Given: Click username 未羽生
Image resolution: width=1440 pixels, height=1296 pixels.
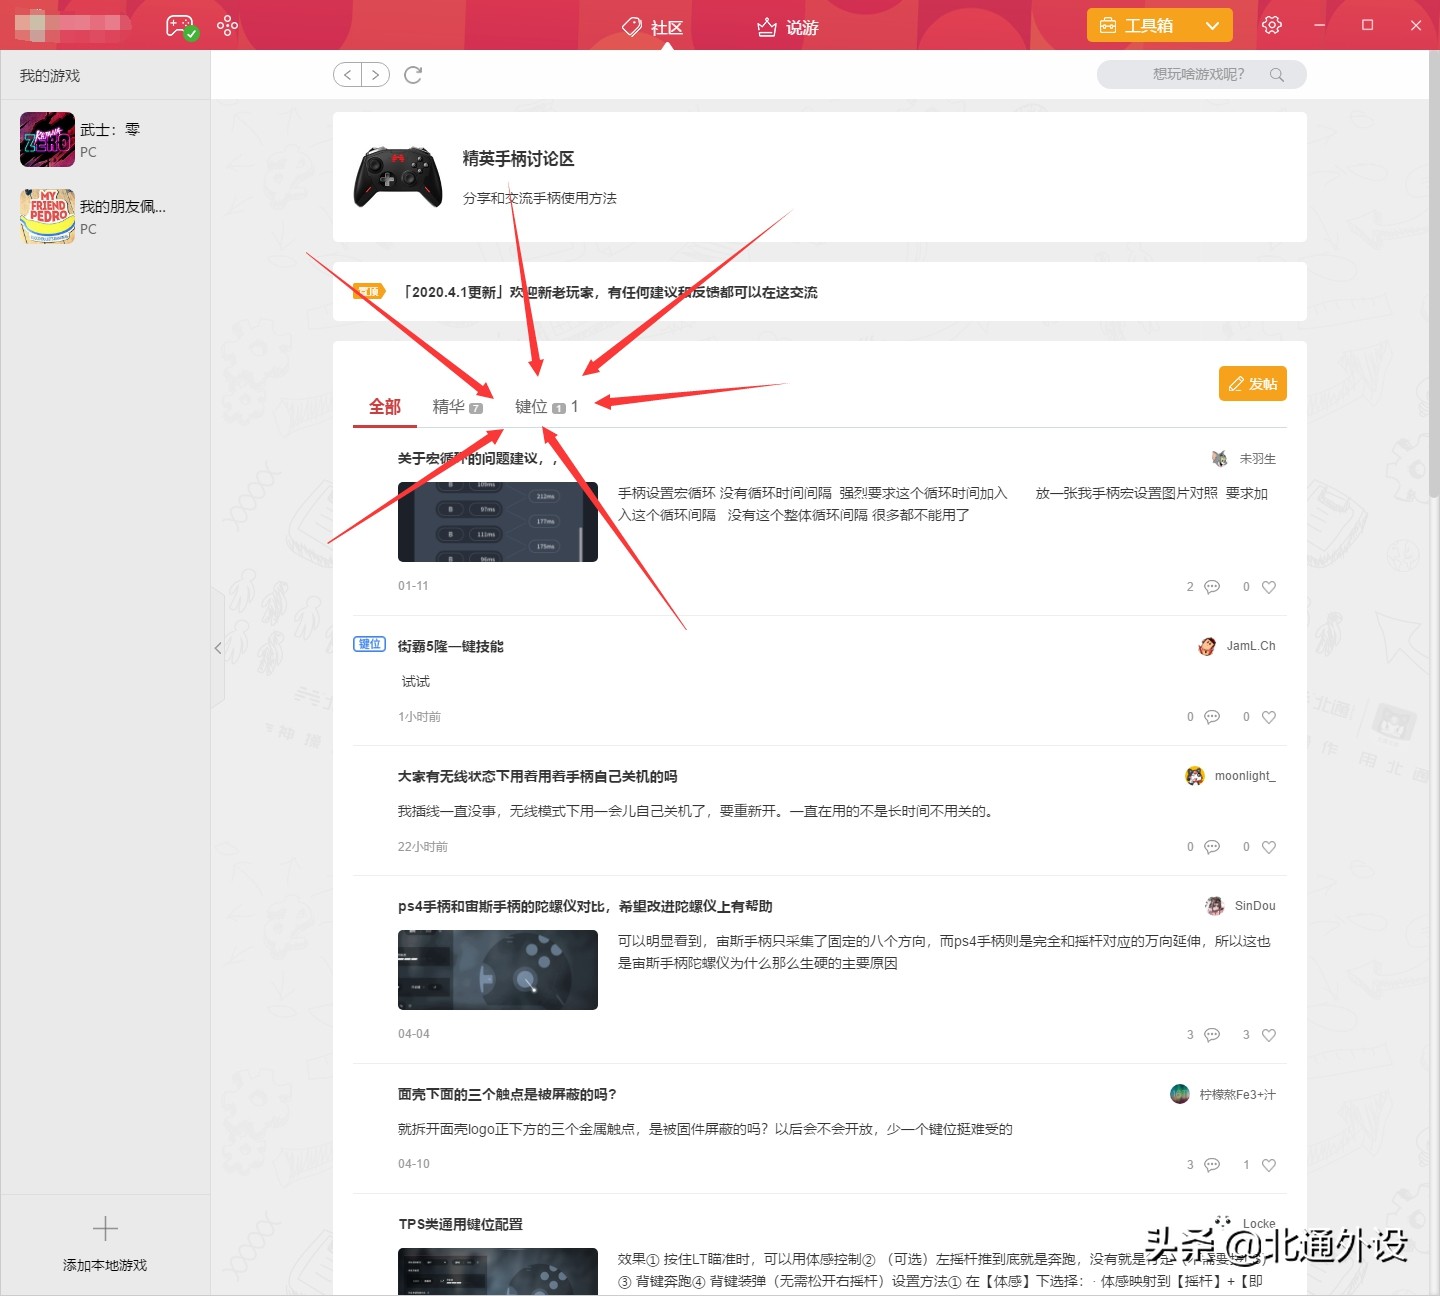Looking at the screenshot, I should [1258, 459].
